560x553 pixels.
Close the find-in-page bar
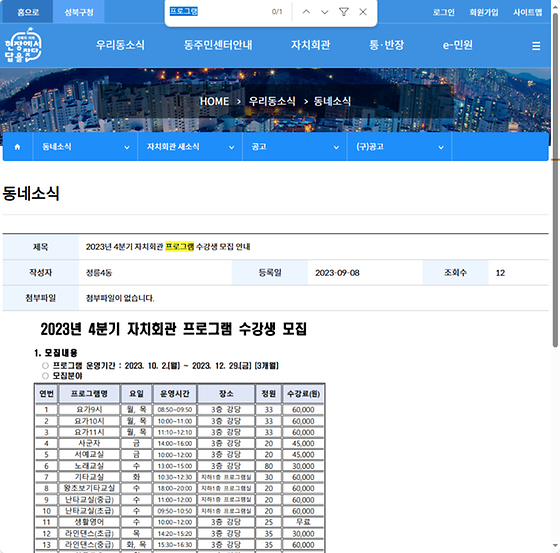363,12
